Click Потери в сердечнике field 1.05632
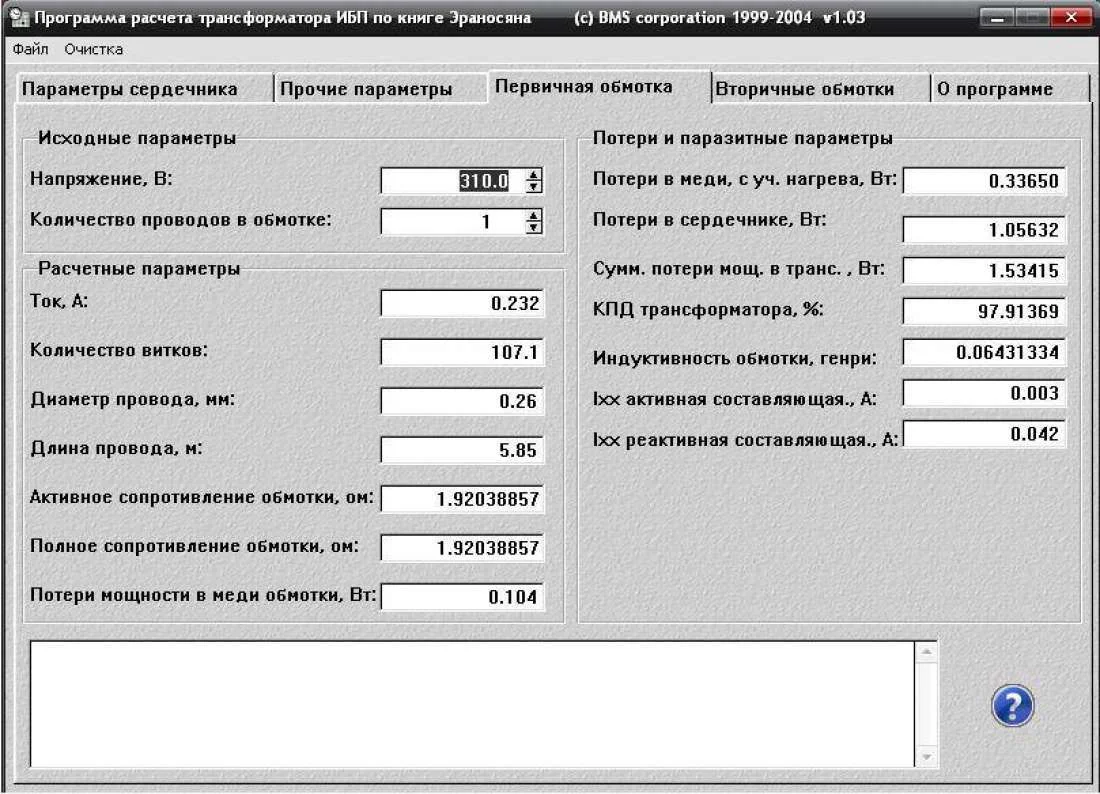Screen dimensions: 1100x794 pyautogui.click(x=984, y=229)
